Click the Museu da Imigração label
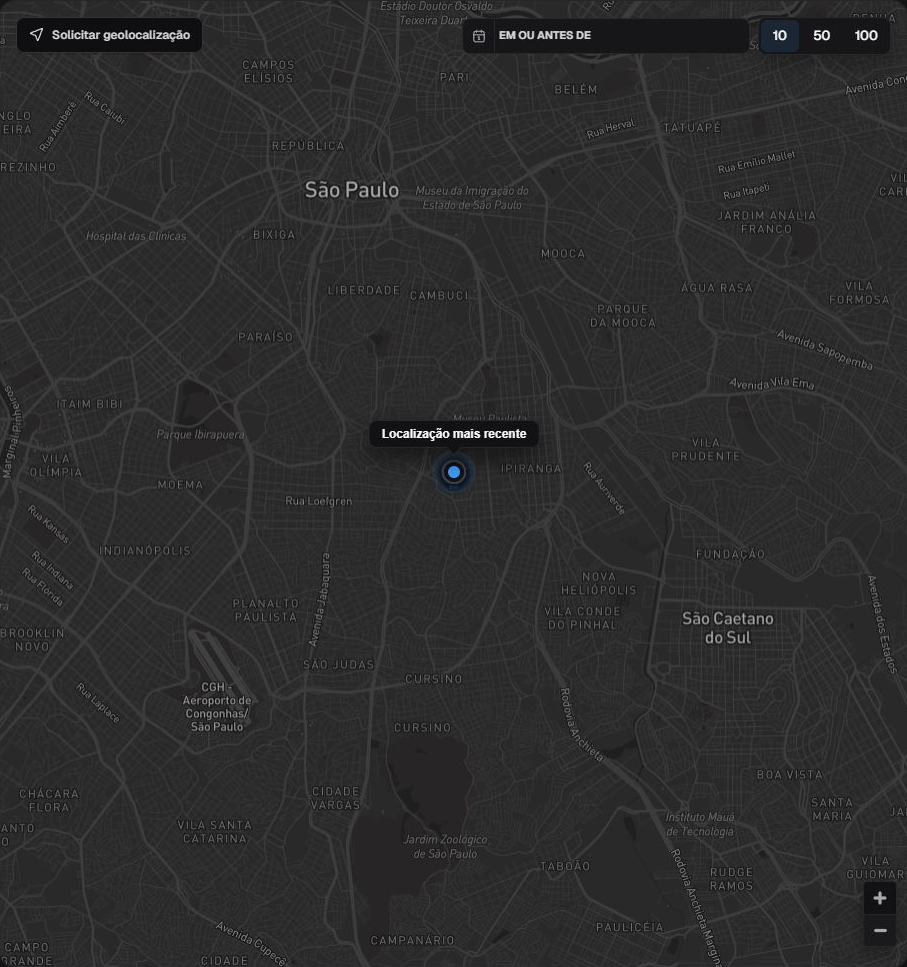This screenshot has width=907, height=967. coord(472,198)
